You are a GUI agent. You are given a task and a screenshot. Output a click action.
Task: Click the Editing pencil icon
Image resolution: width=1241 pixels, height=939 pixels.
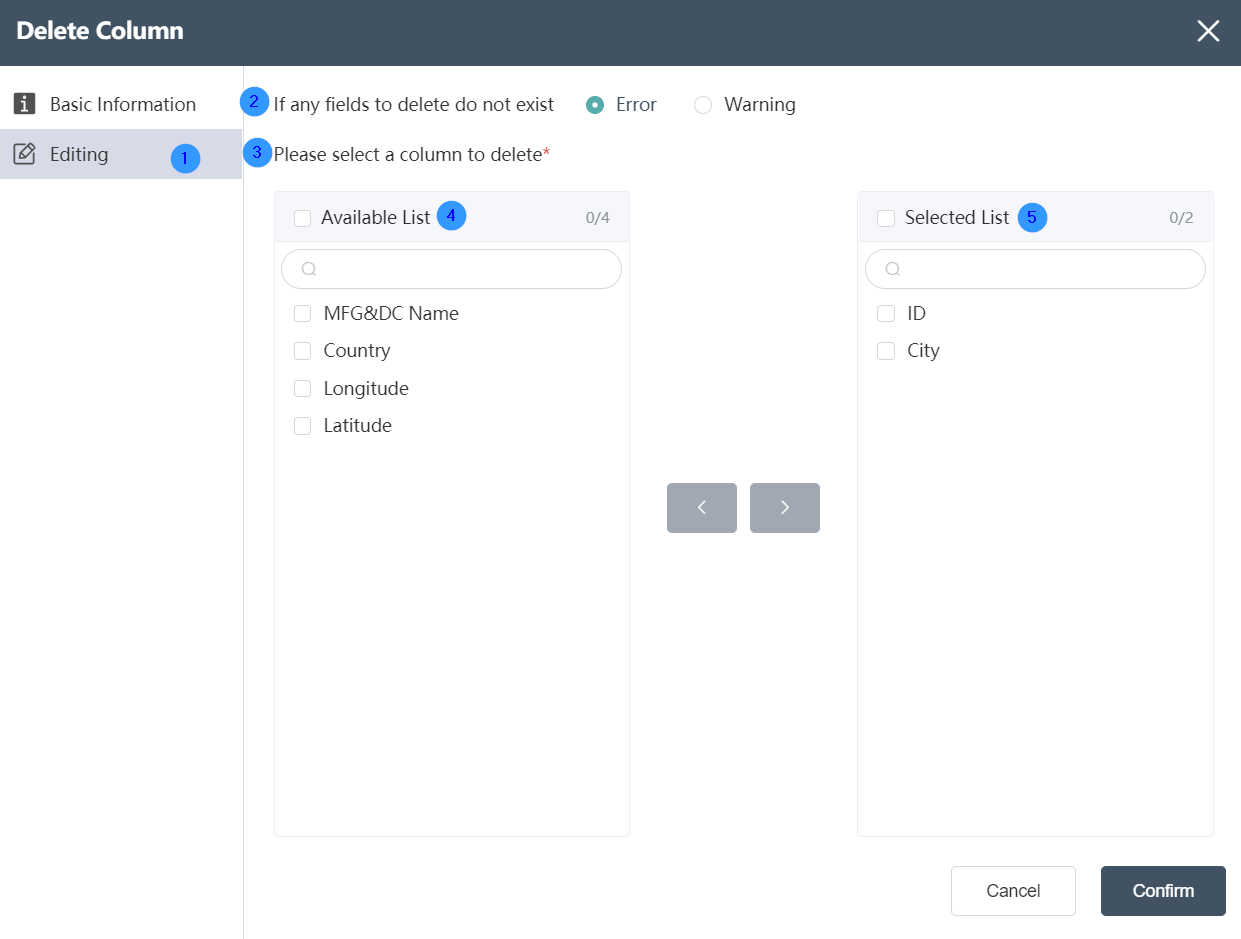point(24,154)
